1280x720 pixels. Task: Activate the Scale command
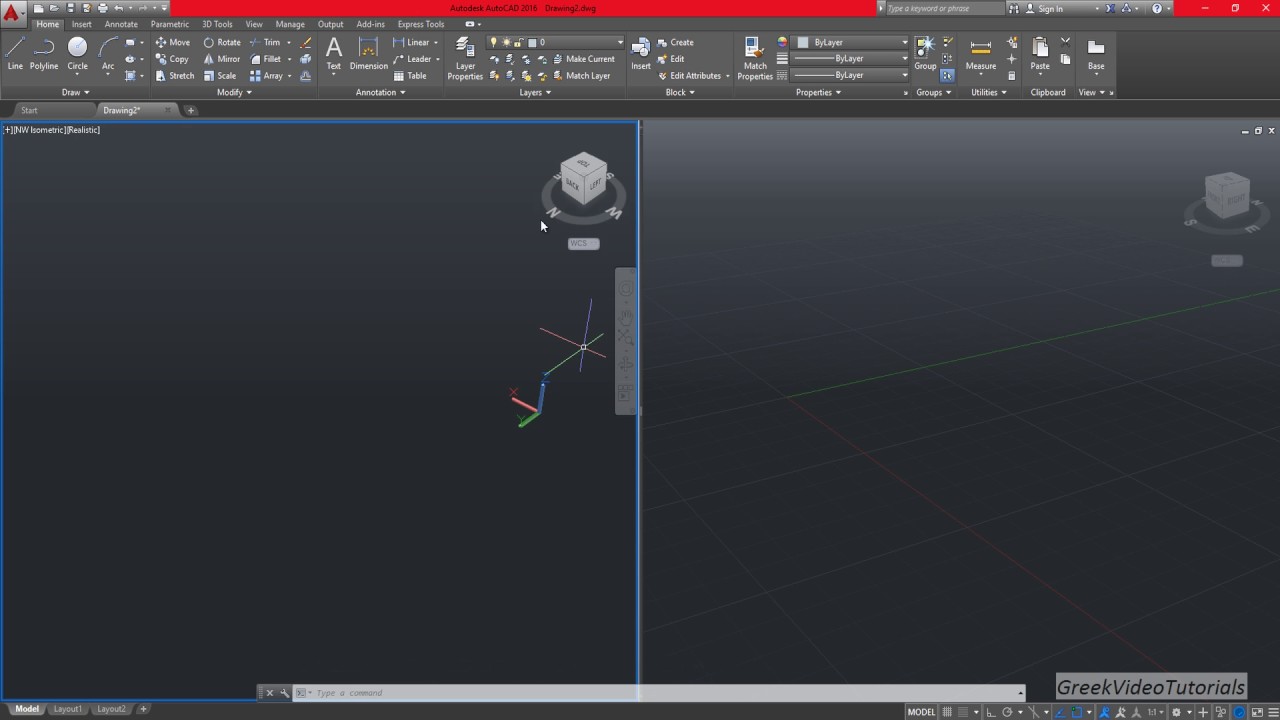point(220,76)
